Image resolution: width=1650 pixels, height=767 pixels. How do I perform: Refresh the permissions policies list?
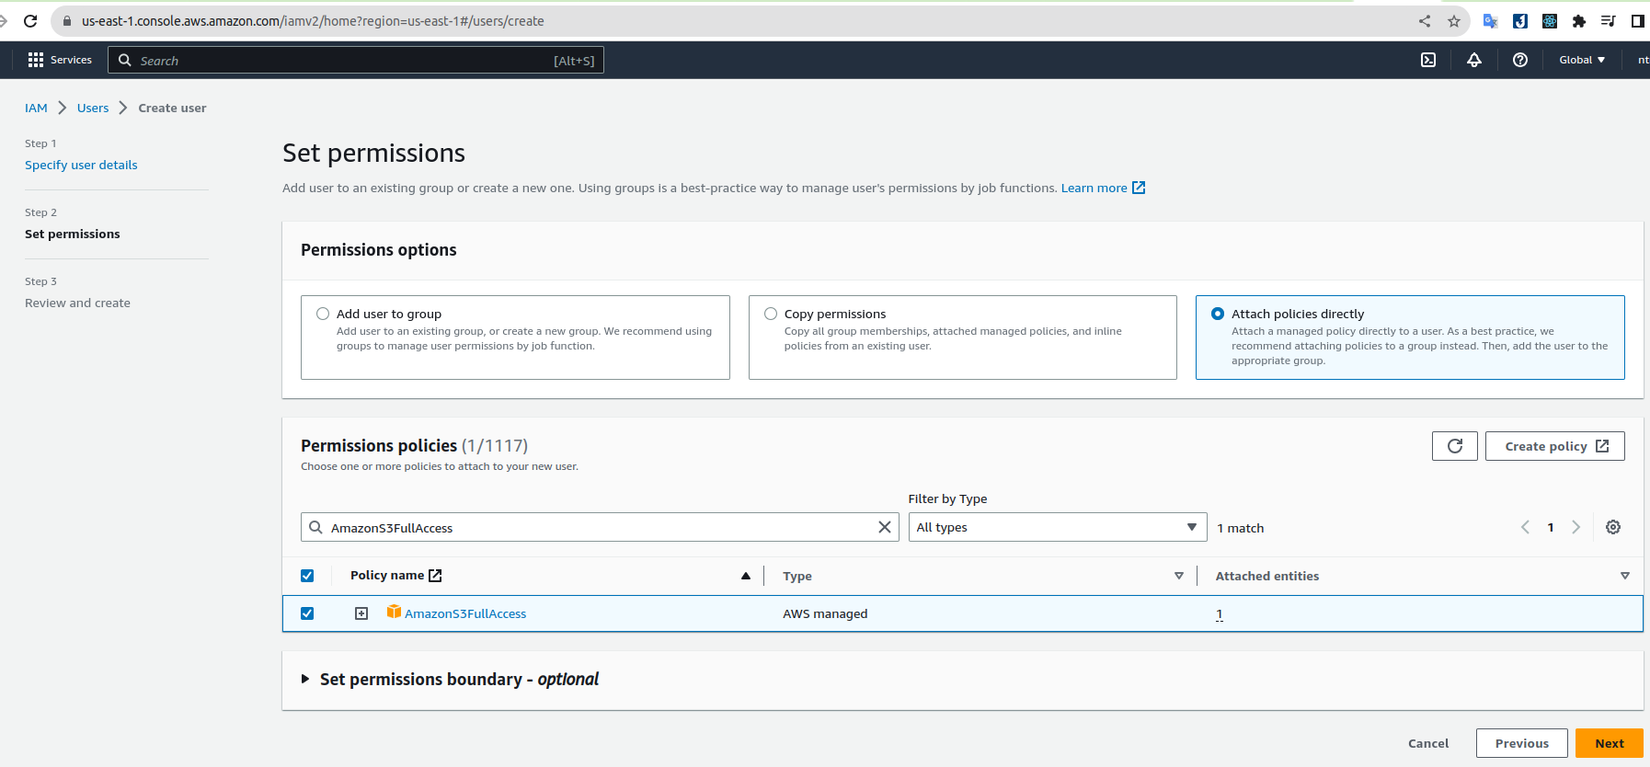1454,446
